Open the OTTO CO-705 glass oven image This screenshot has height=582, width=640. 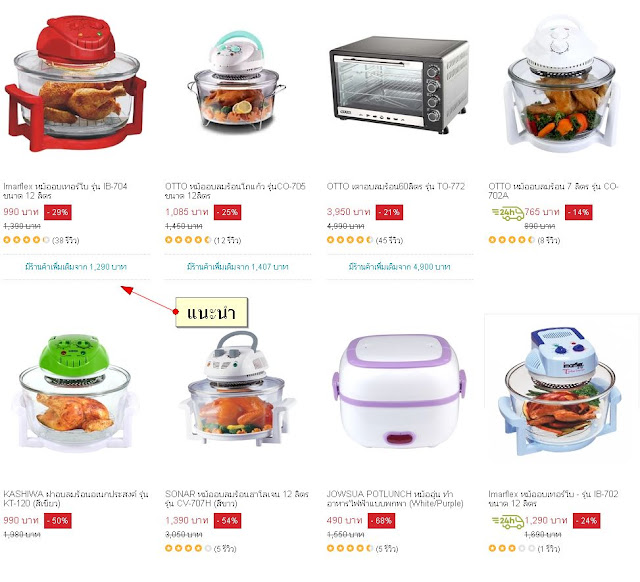(237, 82)
